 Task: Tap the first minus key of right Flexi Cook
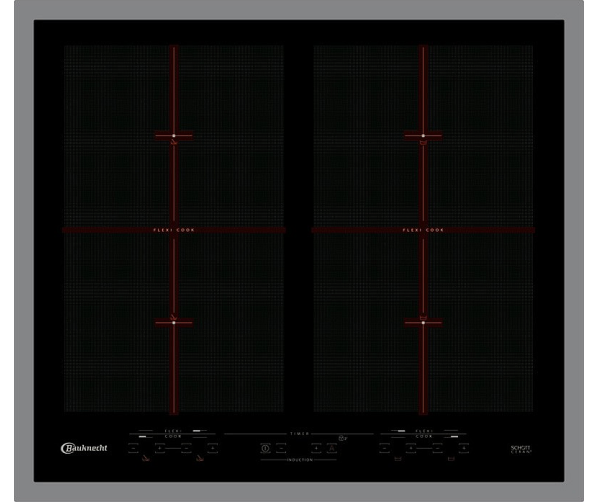384,448
